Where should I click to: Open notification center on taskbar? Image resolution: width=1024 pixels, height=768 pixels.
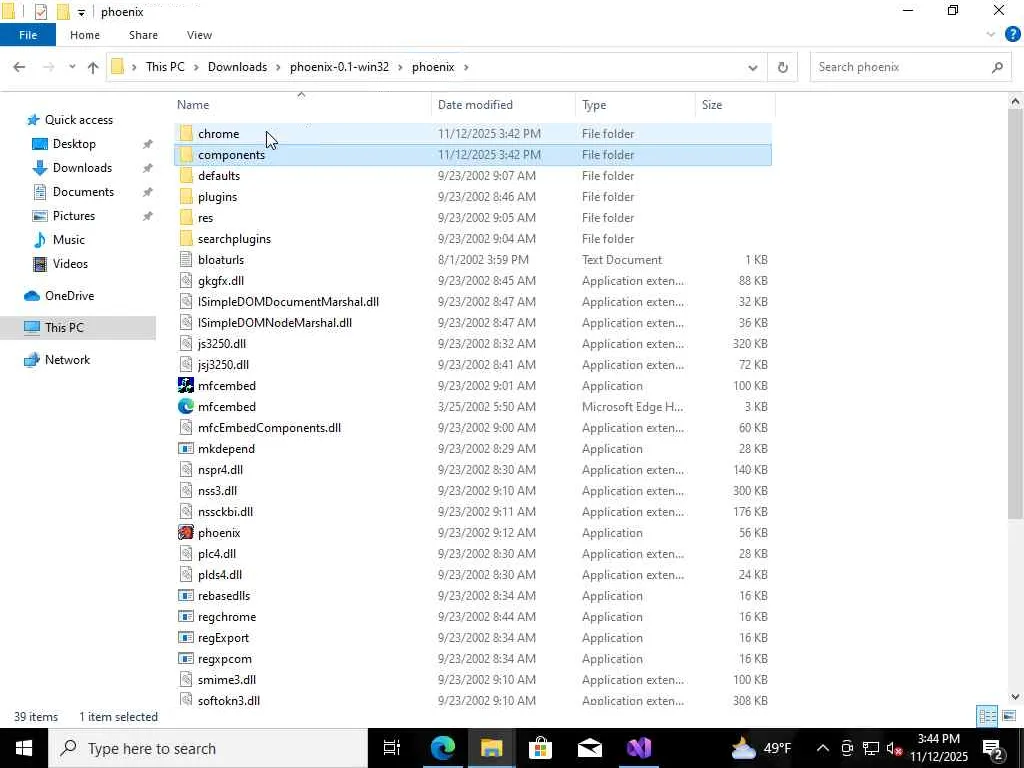[995, 748]
